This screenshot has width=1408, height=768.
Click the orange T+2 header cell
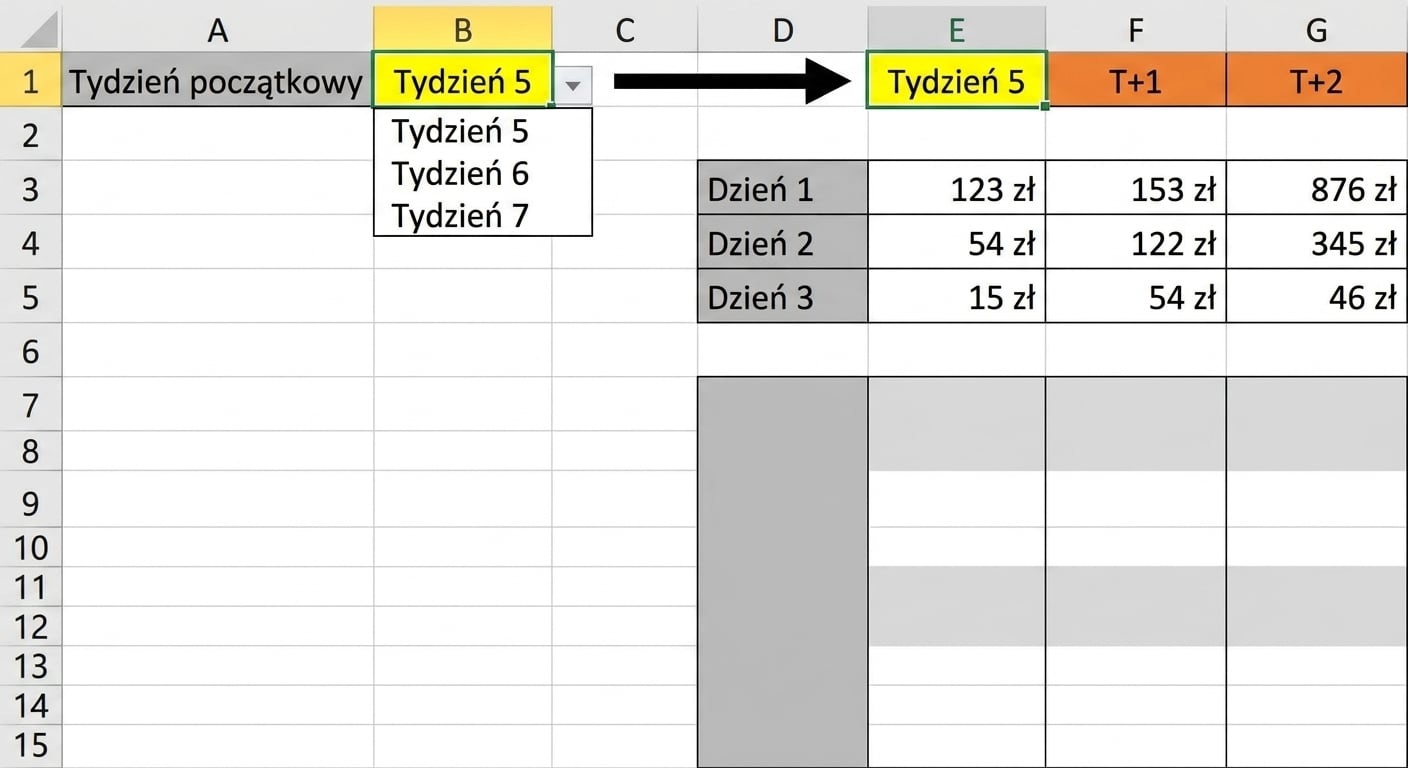tap(1317, 80)
